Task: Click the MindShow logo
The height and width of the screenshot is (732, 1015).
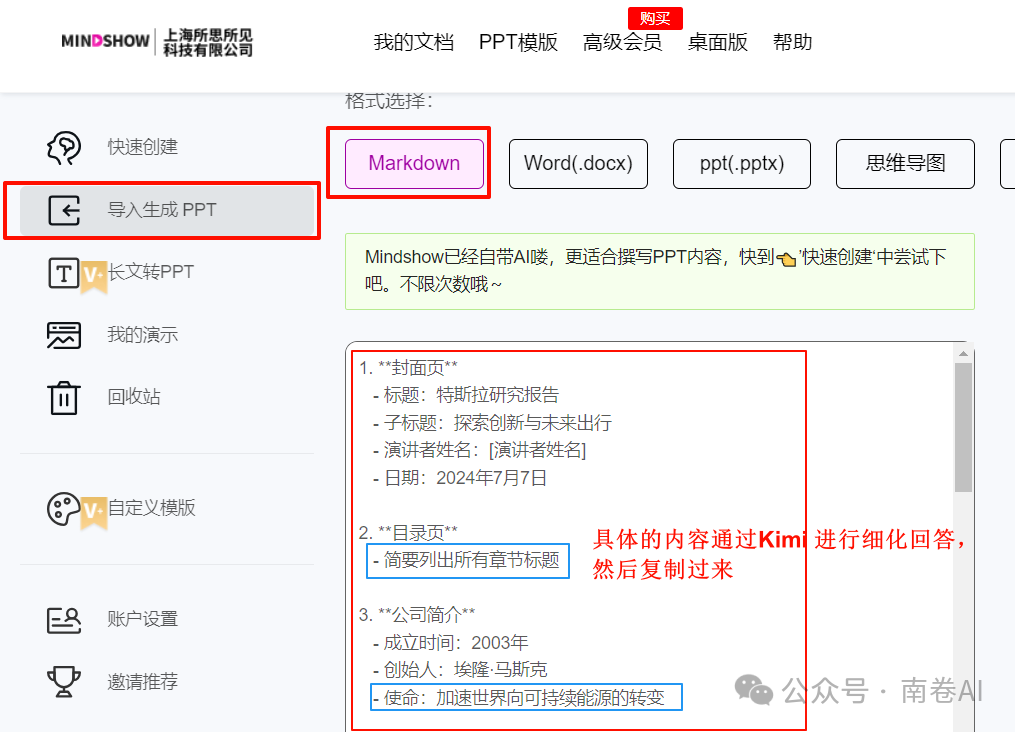Action: [x=157, y=42]
